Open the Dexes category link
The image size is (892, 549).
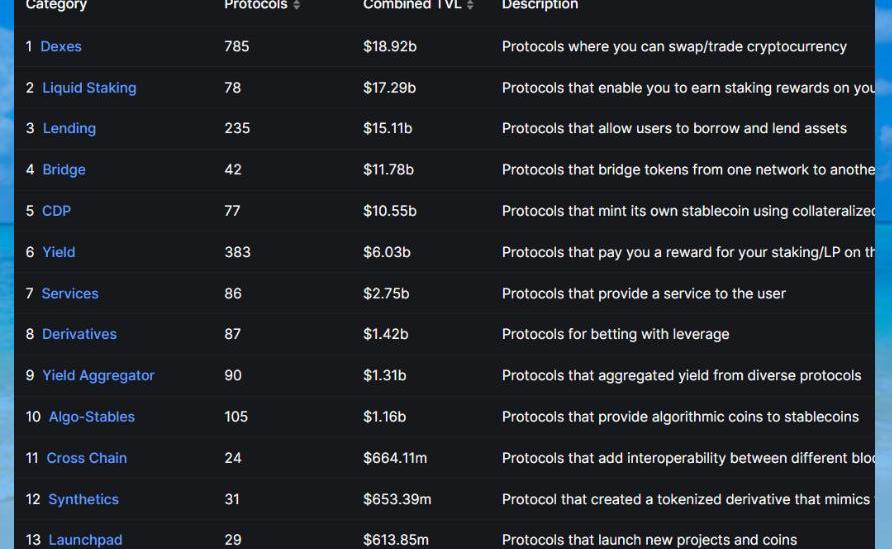coord(61,46)
